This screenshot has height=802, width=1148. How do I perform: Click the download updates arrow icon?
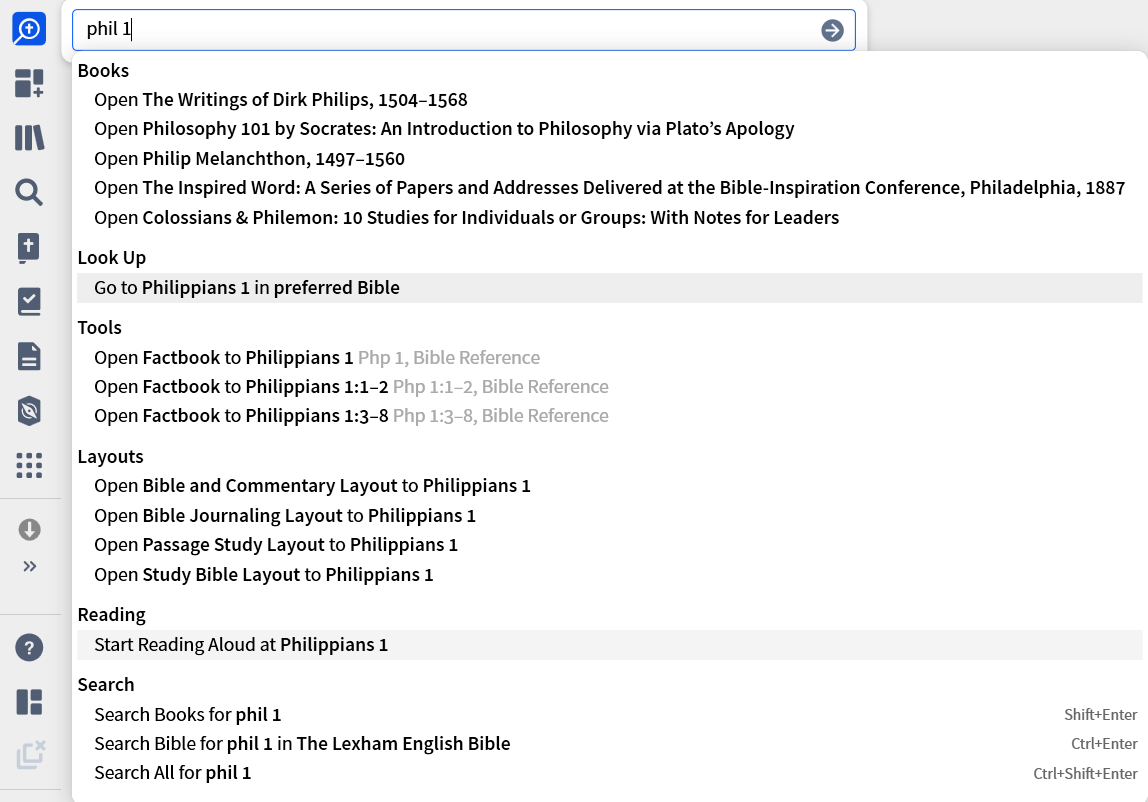pos(29,530)
